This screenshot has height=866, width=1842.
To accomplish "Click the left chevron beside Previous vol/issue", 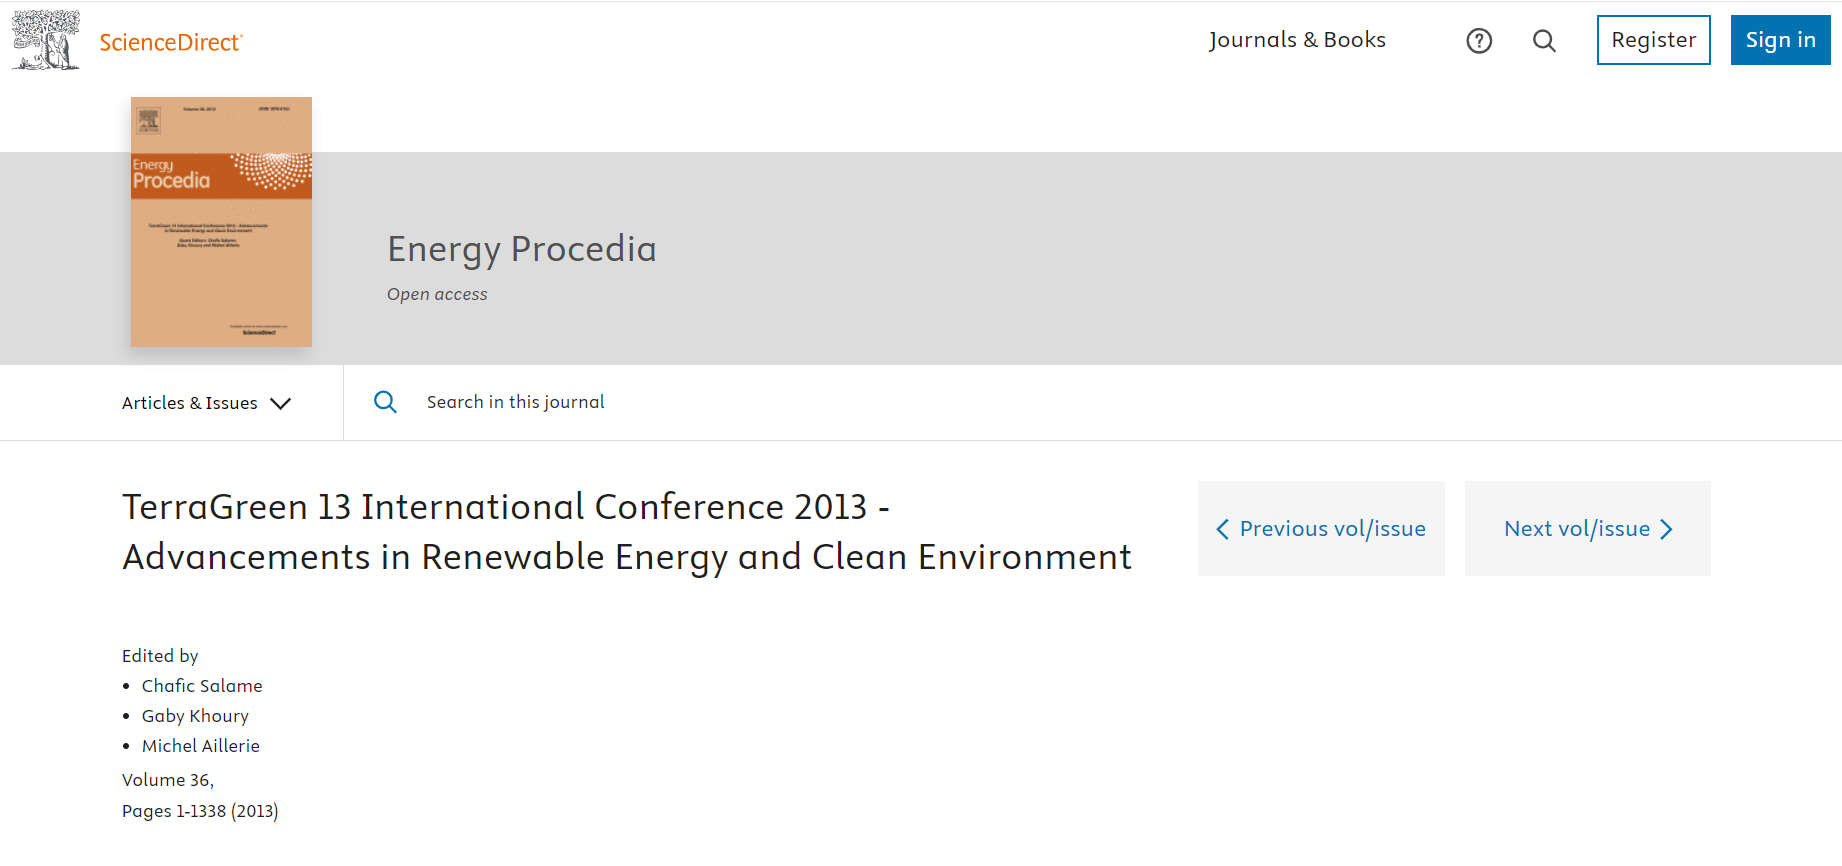I will 1222,529.
